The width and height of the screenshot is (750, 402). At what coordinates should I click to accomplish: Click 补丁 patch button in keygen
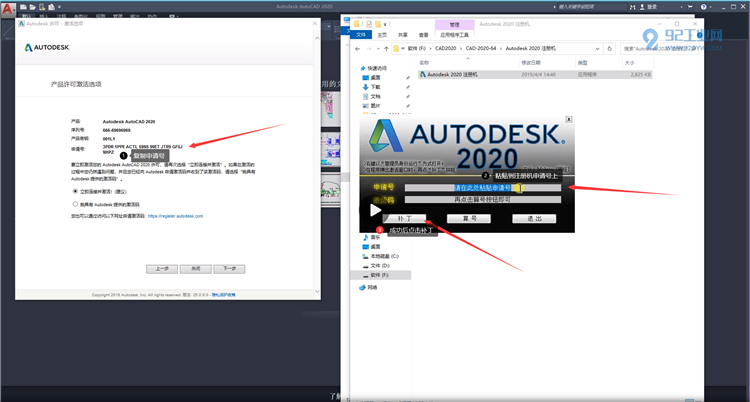[x=404, y=219]
